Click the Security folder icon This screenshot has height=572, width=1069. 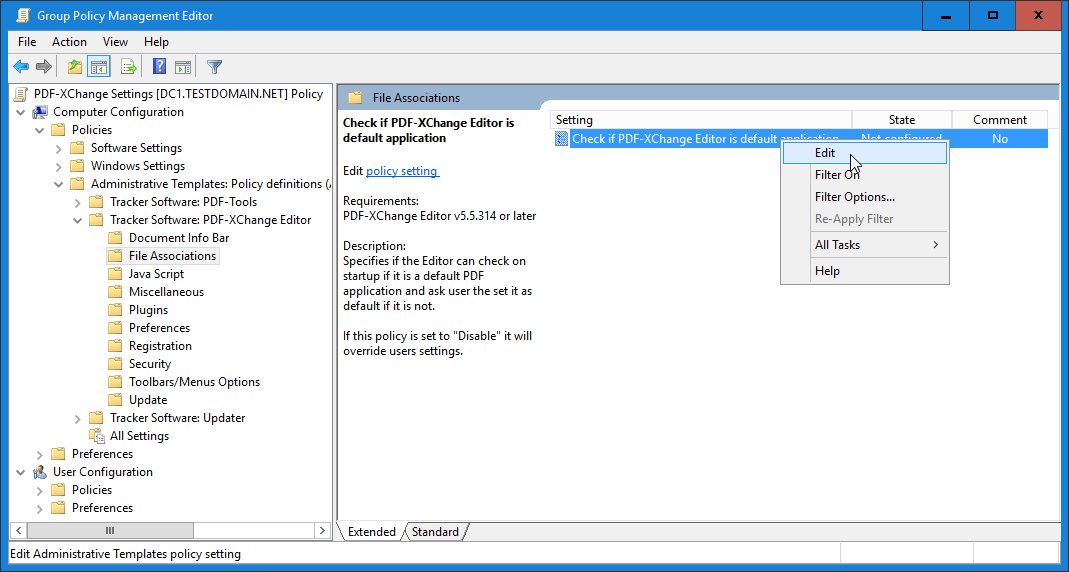(115, 363)
